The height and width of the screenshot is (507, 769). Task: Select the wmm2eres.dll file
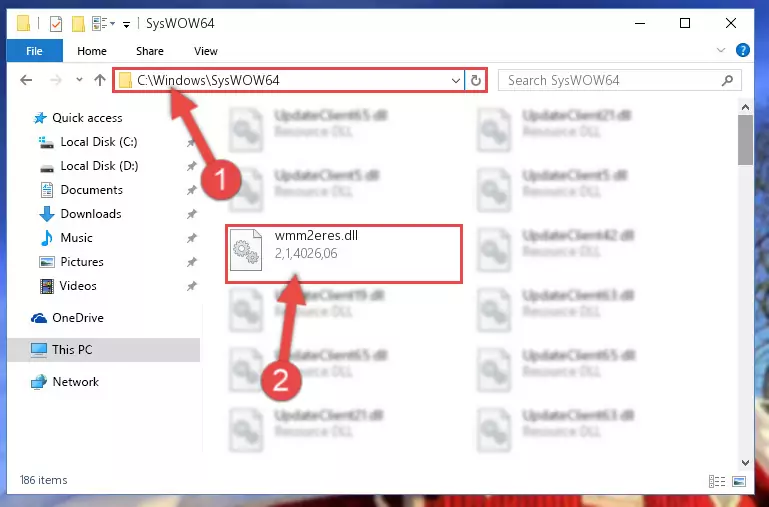point(344,254)
